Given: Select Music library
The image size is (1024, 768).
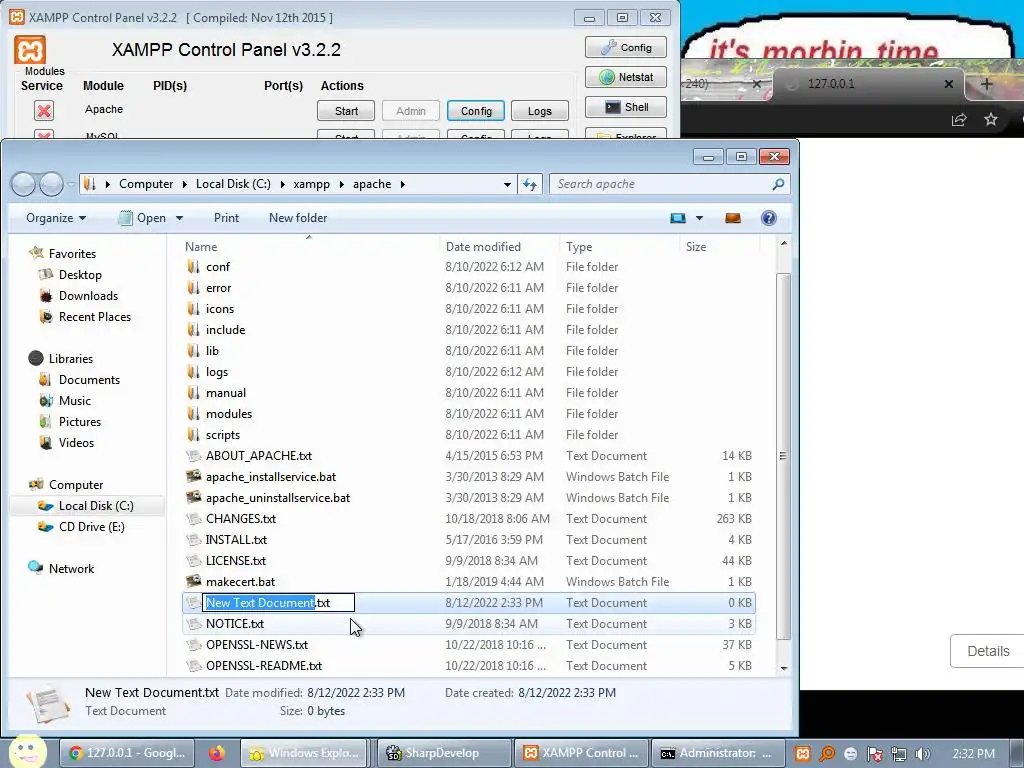Looking at the screenshot, I should (x=74, y=401).
